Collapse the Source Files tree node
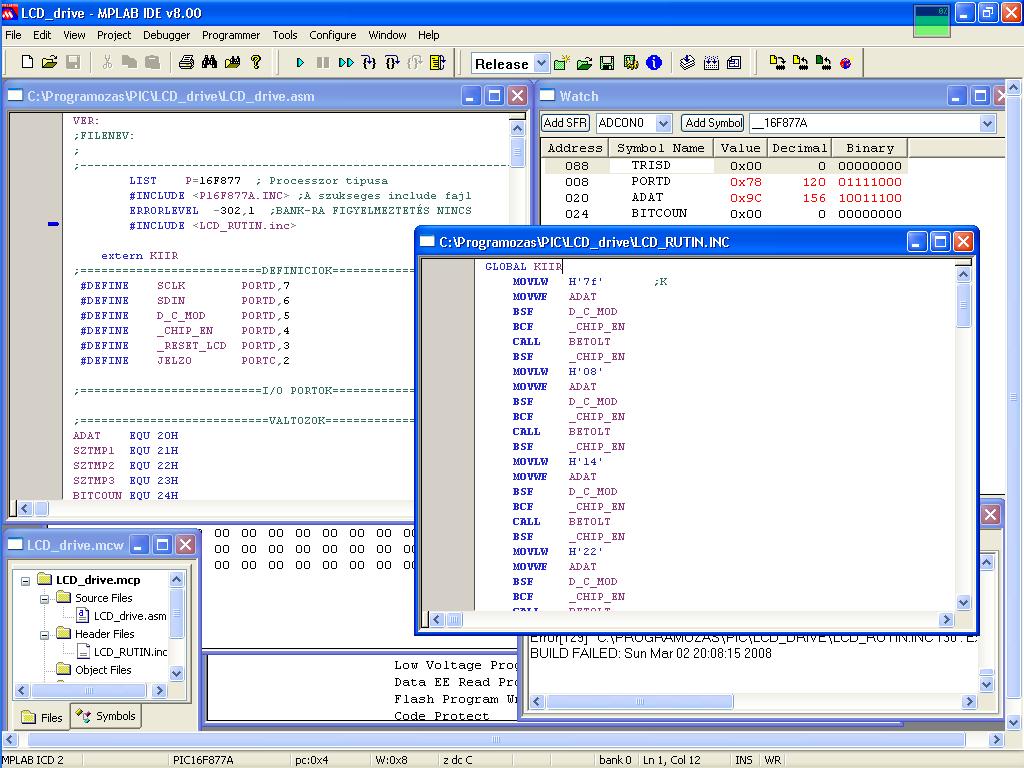 (45, 598)
